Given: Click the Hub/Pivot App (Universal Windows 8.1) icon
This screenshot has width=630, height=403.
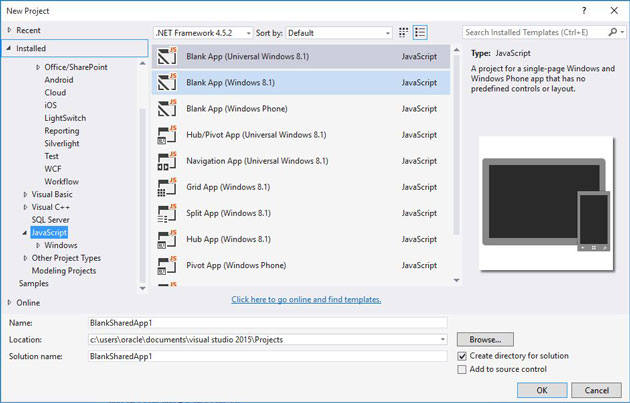Looking at the screenshot, I should [x=167, y=135].
